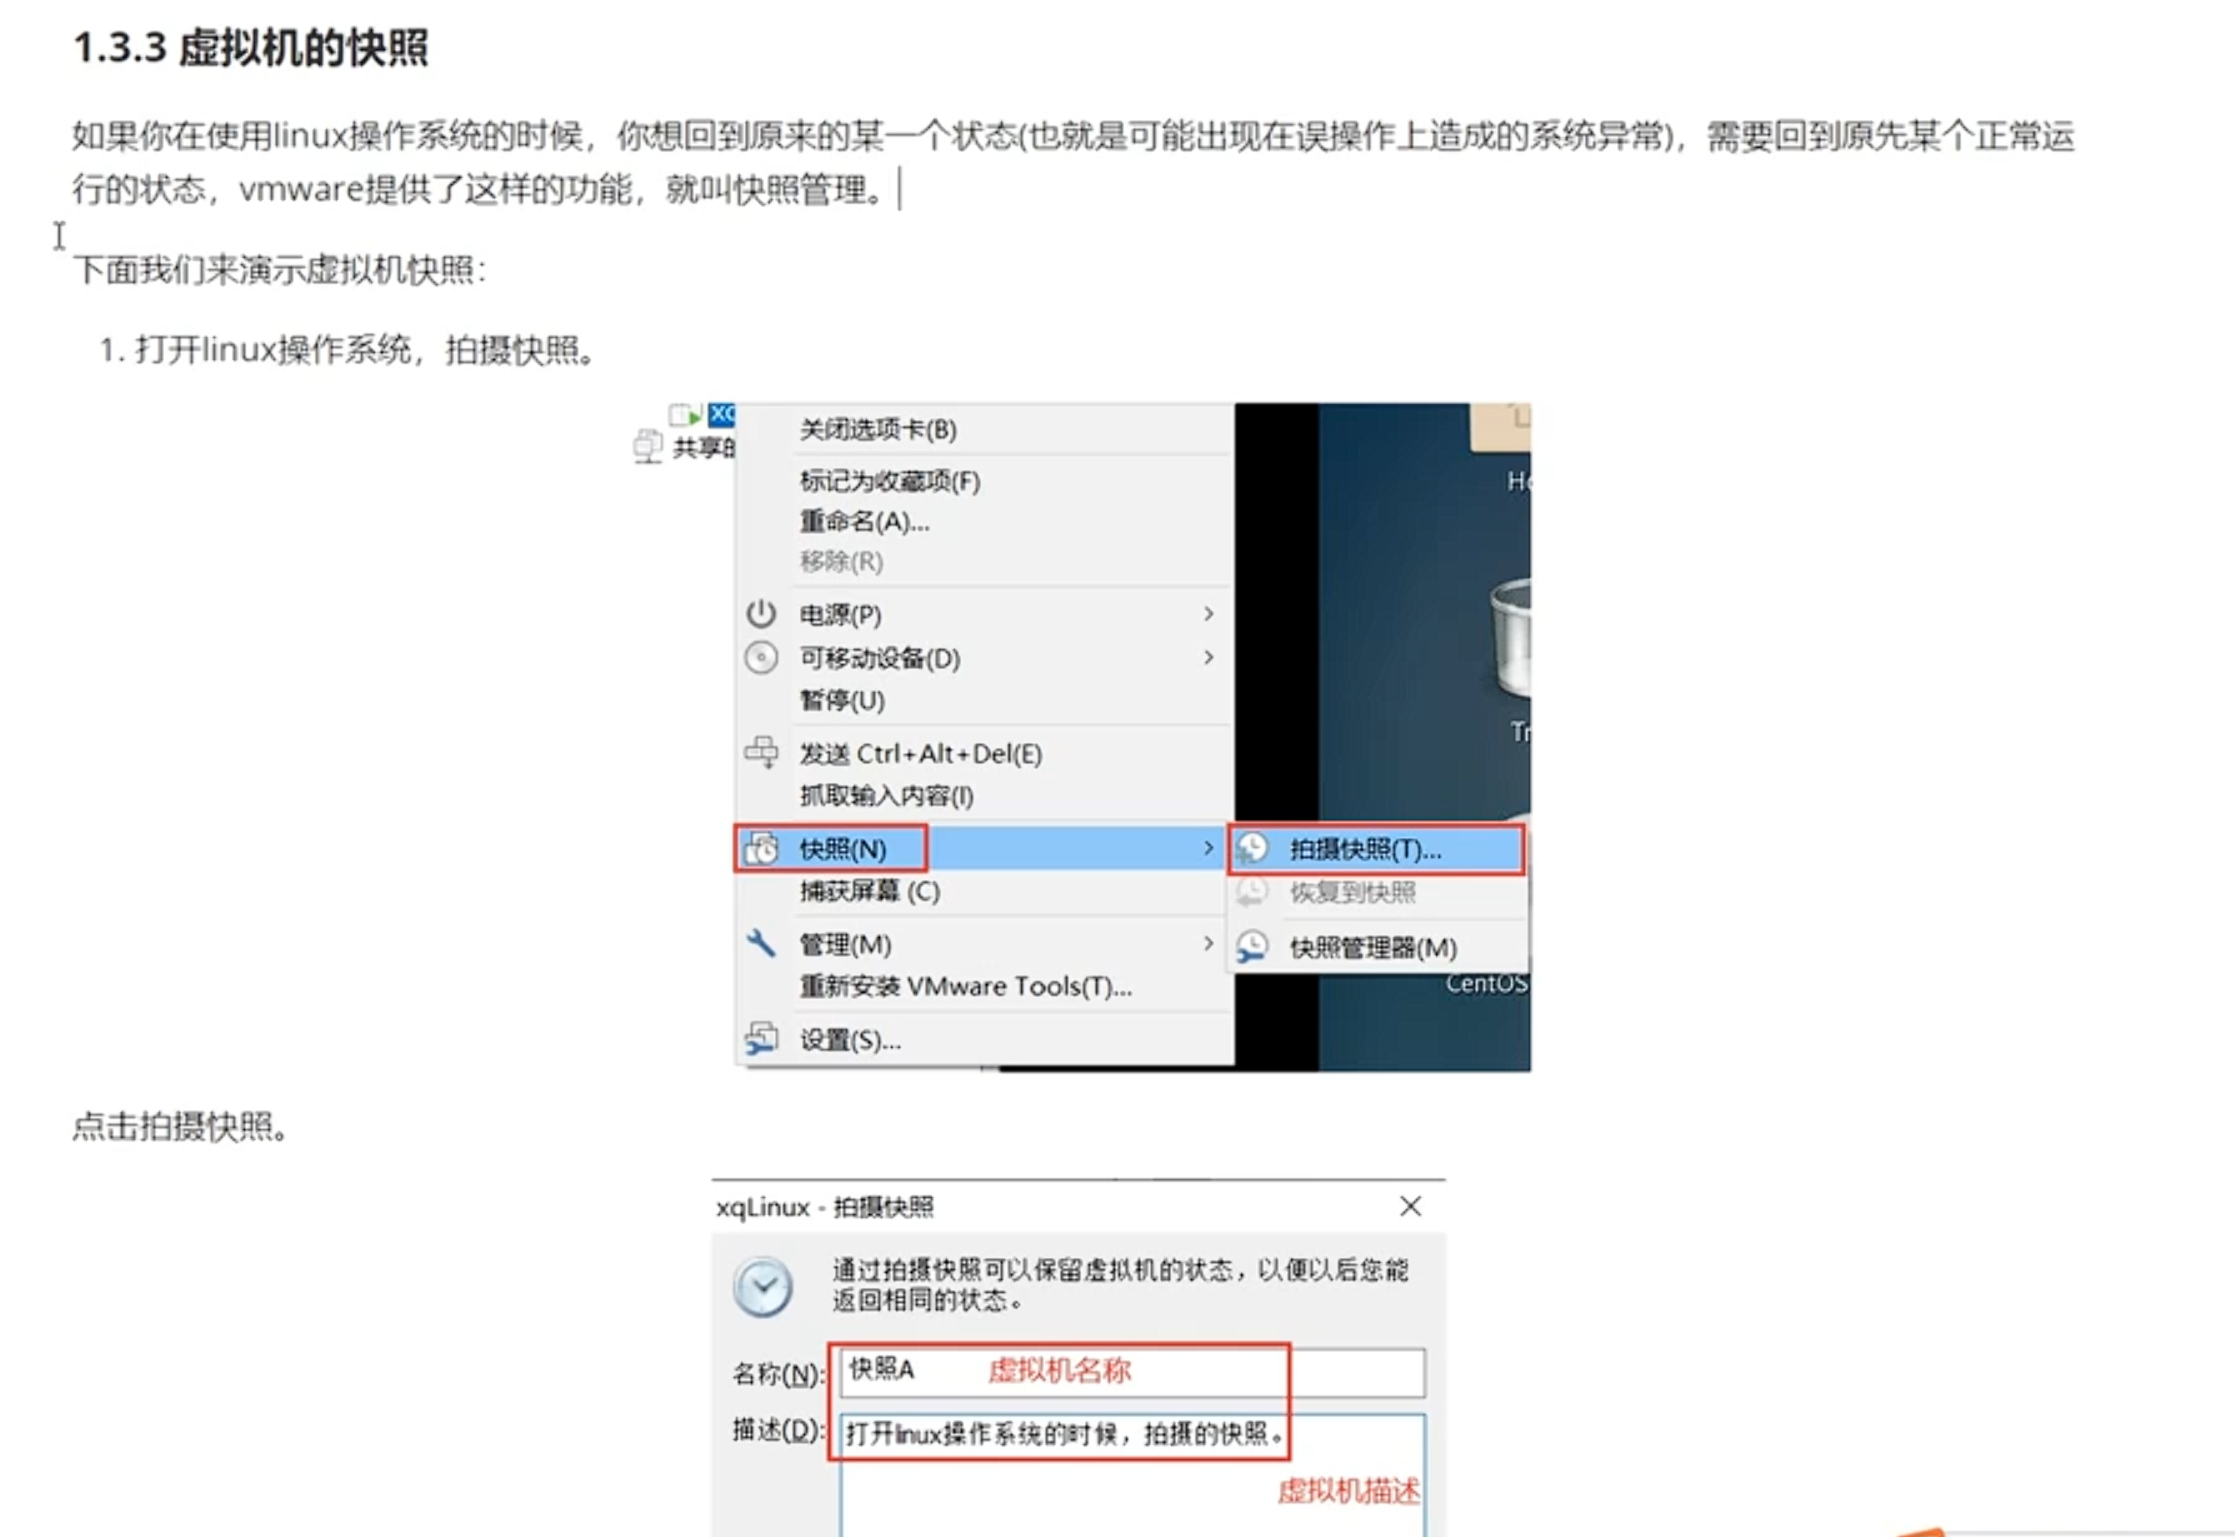Choose 重命名(A)... in the context menu
Screen dimensions: 2235x1537
(984, 521)
